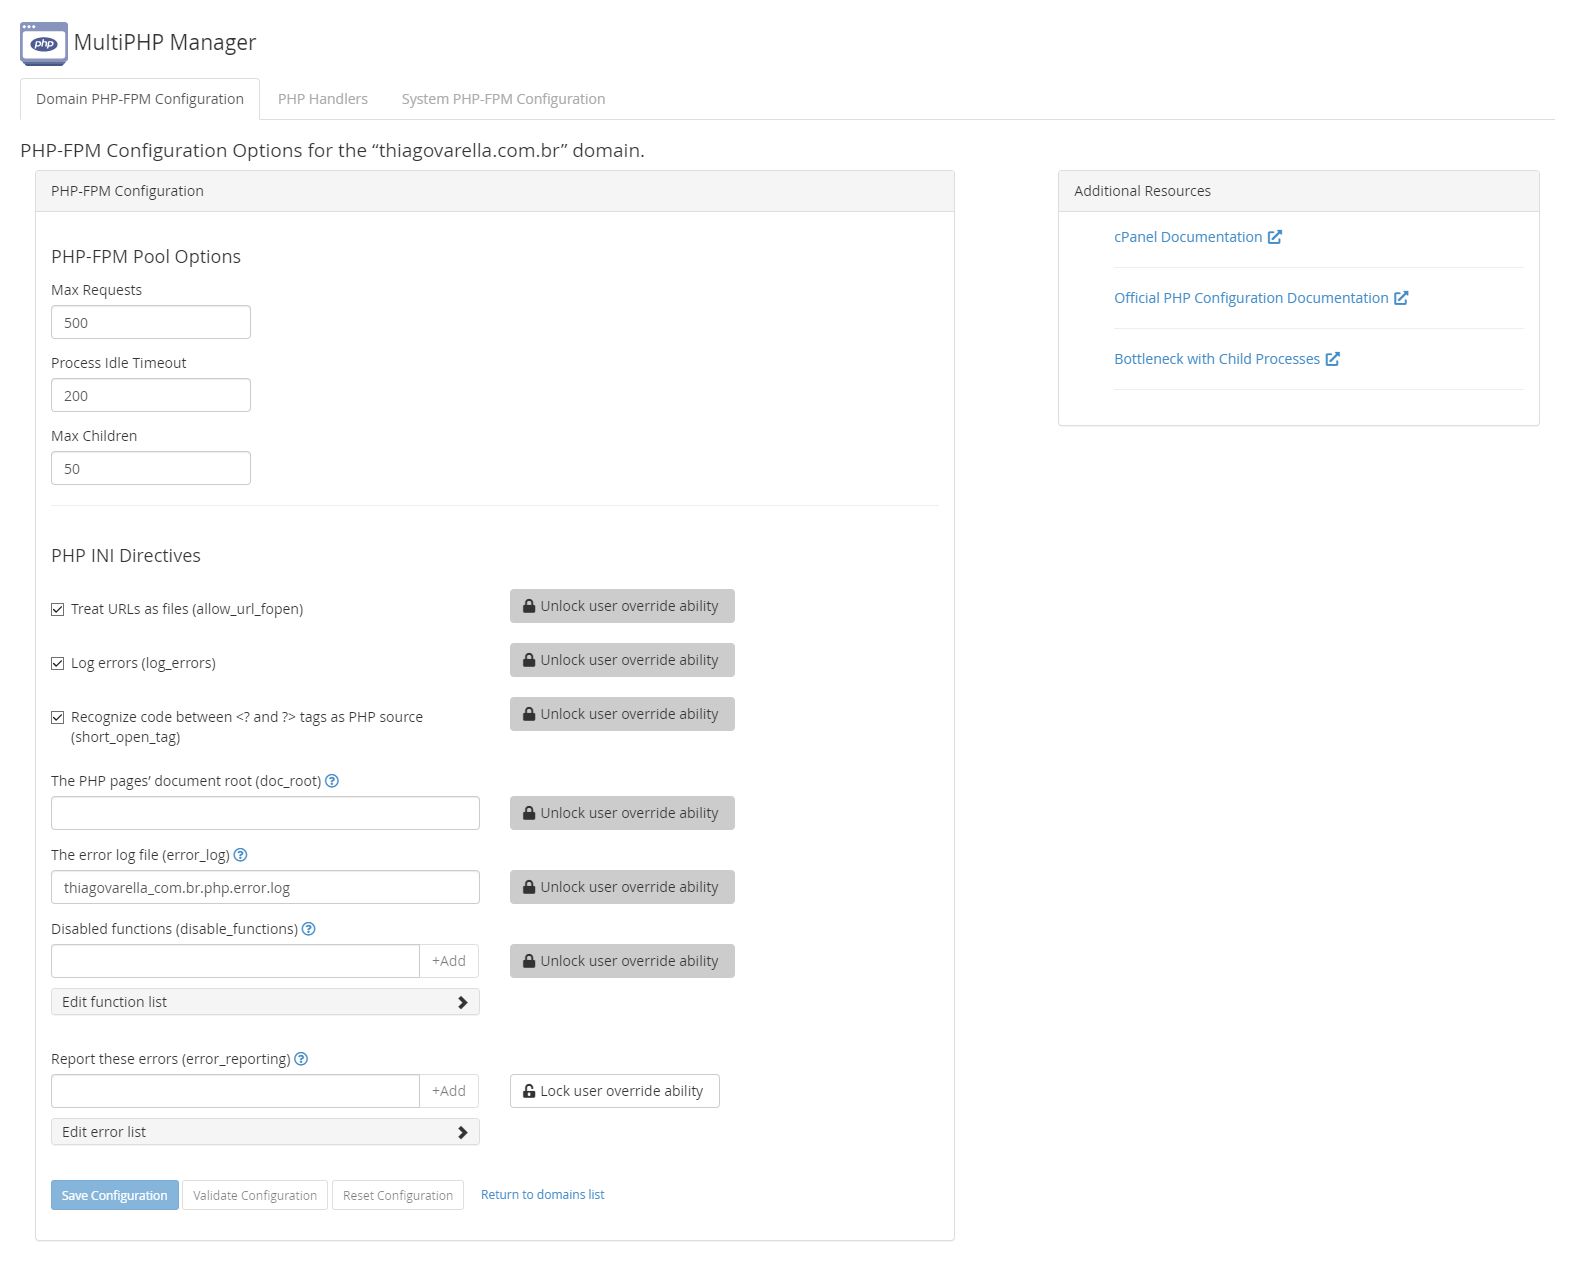Expand the Edit function list panel
This screenshot has height=1281, width=1575.
(x=265, y=1002)
